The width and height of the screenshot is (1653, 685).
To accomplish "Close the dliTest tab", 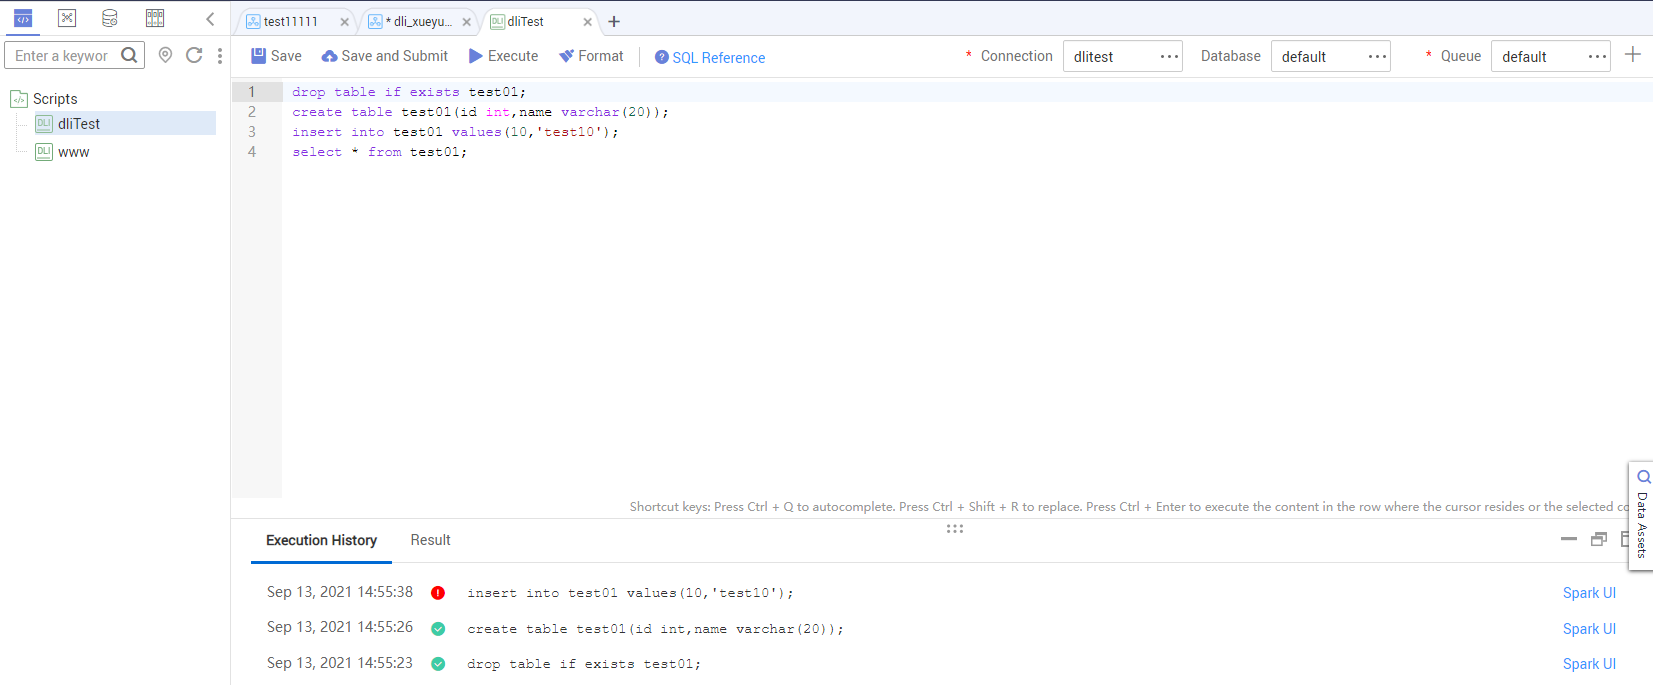I will (588, 22).
